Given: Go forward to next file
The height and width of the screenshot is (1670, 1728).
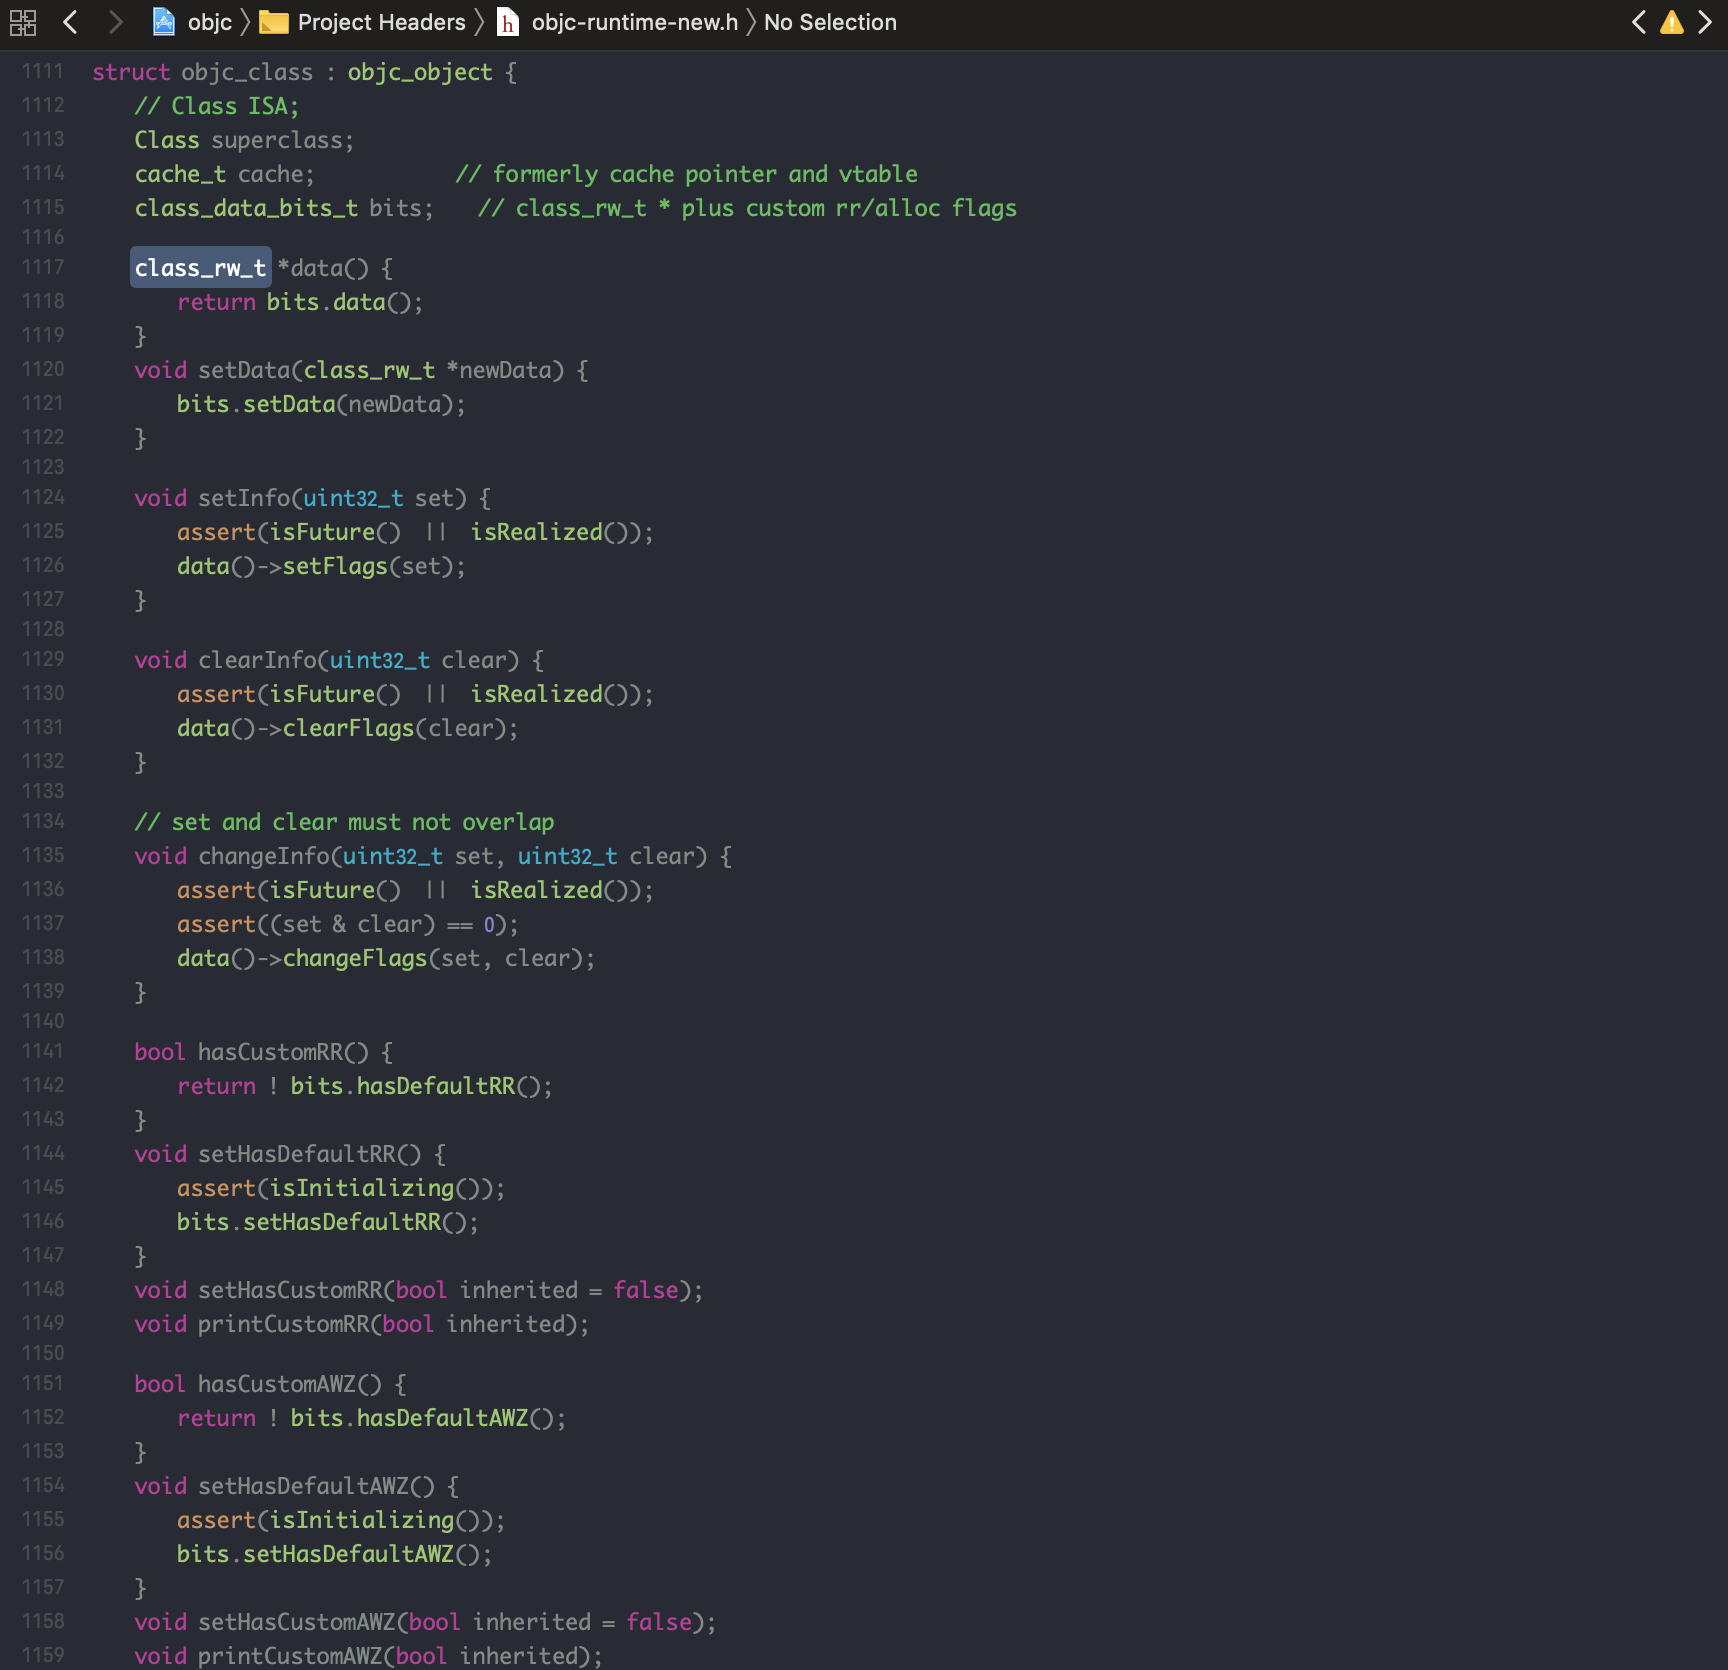Looking at the screenshot, I should pos(116,22).
